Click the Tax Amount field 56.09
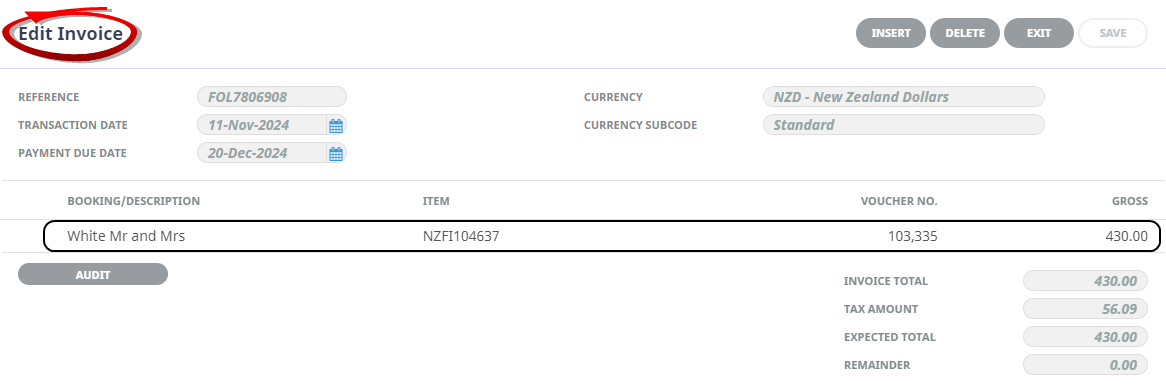Viewport: 1166px width, 390px height. click(1085, 309)
